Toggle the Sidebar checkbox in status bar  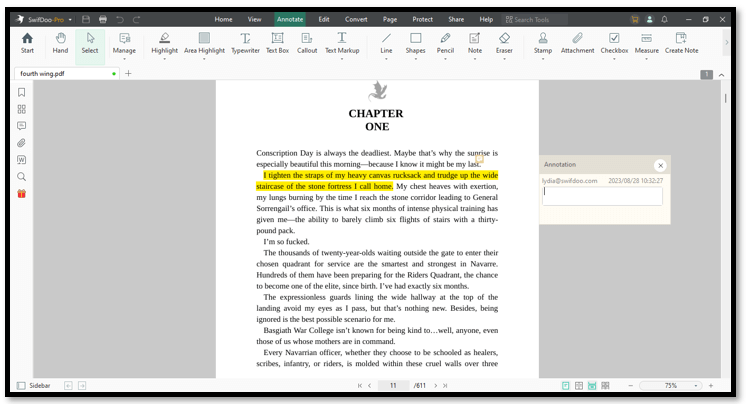(21, 385)
